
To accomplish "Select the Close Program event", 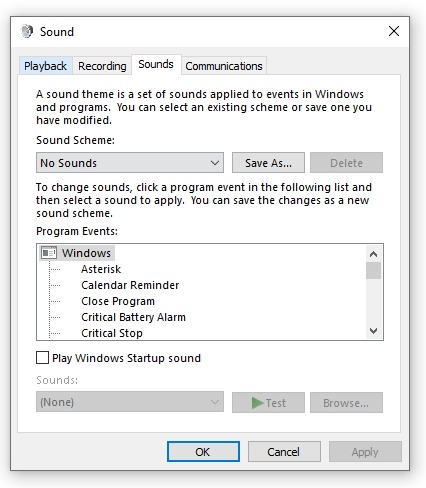I will (118, 301).
